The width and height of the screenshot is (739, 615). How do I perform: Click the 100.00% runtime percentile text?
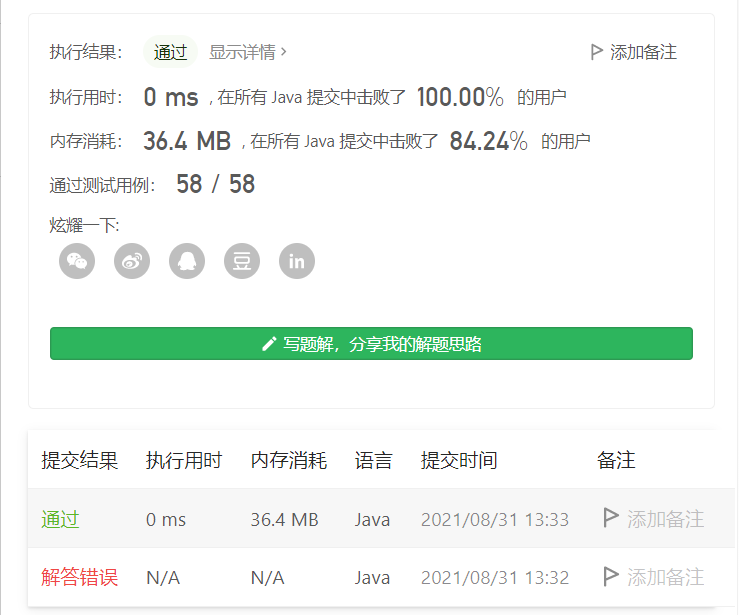point(460,97)
